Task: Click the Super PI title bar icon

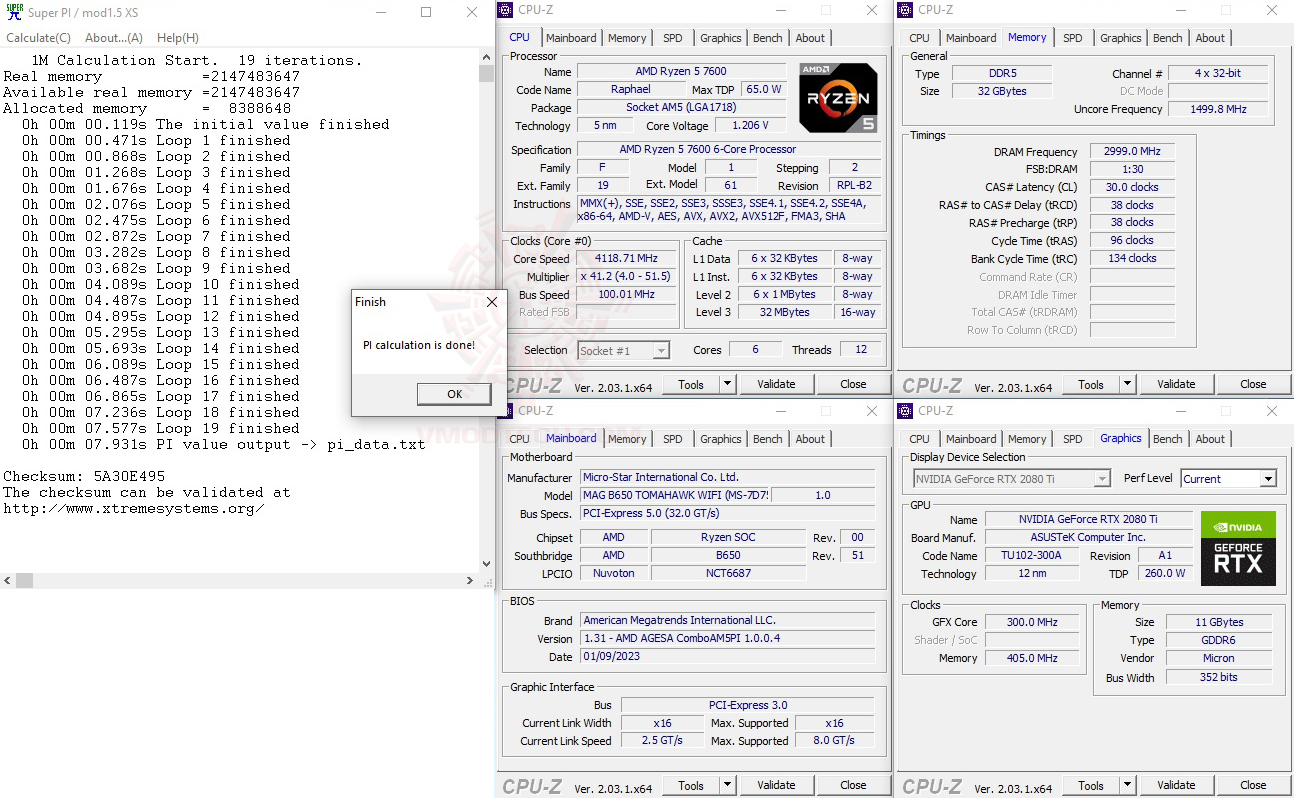Action: pyautogui.click(x=15, y=12)
